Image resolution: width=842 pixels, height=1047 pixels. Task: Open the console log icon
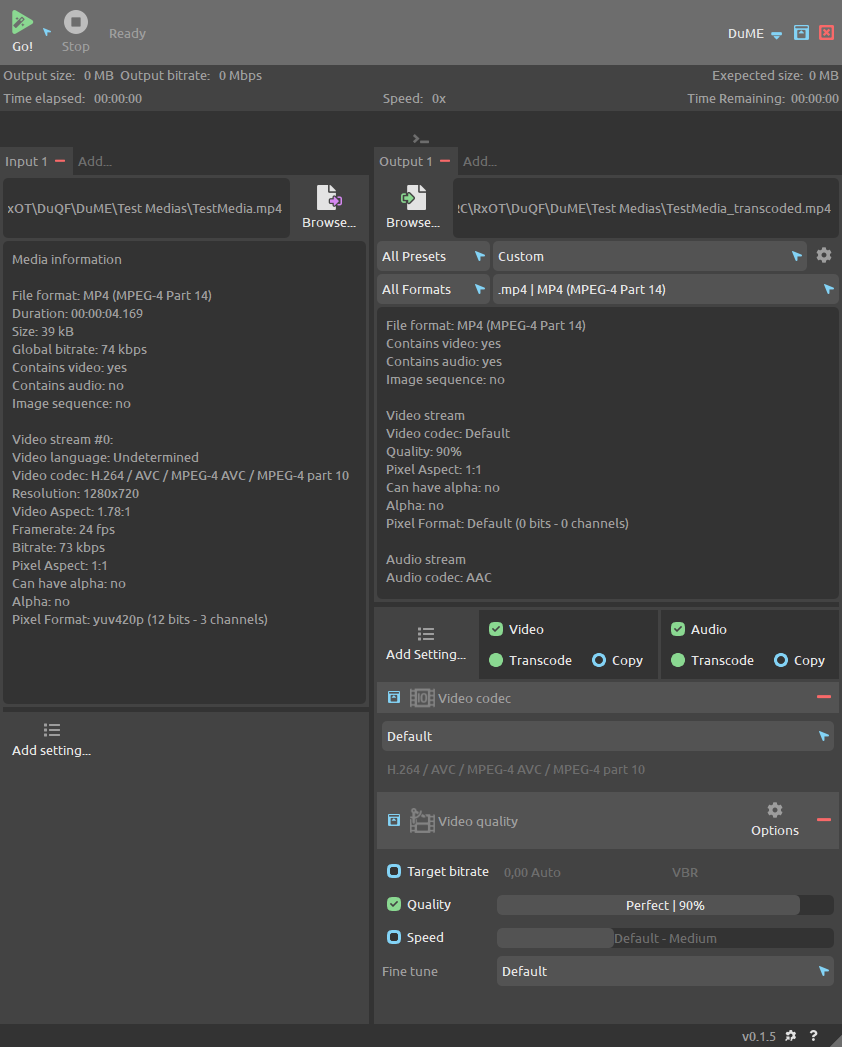[421, 139]
